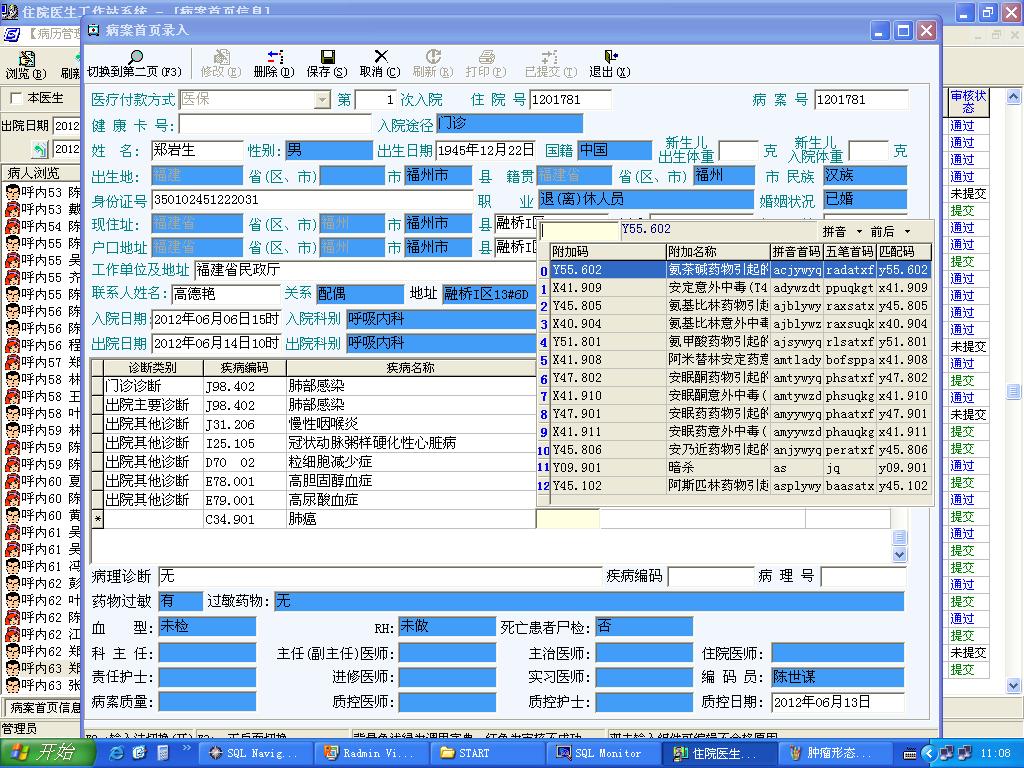Click the 民族 field showing 汉族
The width and height of the screenshot is (1024, 768).
[865, 175]
